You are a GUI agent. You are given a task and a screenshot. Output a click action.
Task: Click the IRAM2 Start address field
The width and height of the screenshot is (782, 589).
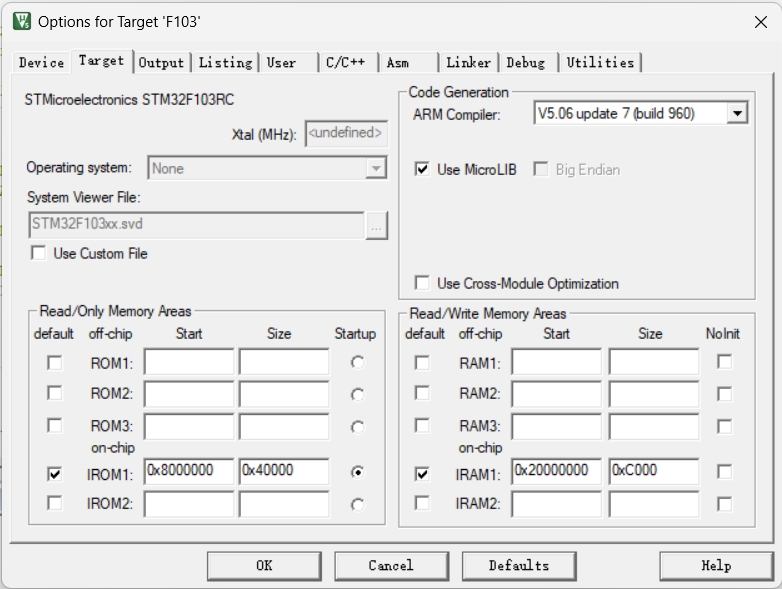click(556, 504)
